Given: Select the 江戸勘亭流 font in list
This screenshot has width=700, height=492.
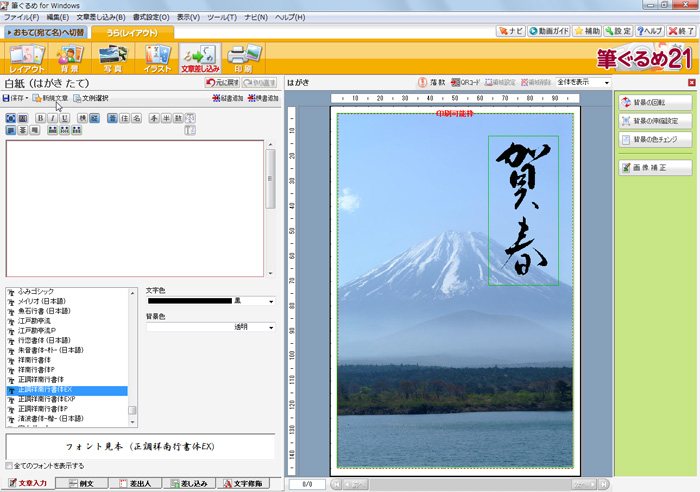Looking at the screenshot, I should tap(38, 321).
